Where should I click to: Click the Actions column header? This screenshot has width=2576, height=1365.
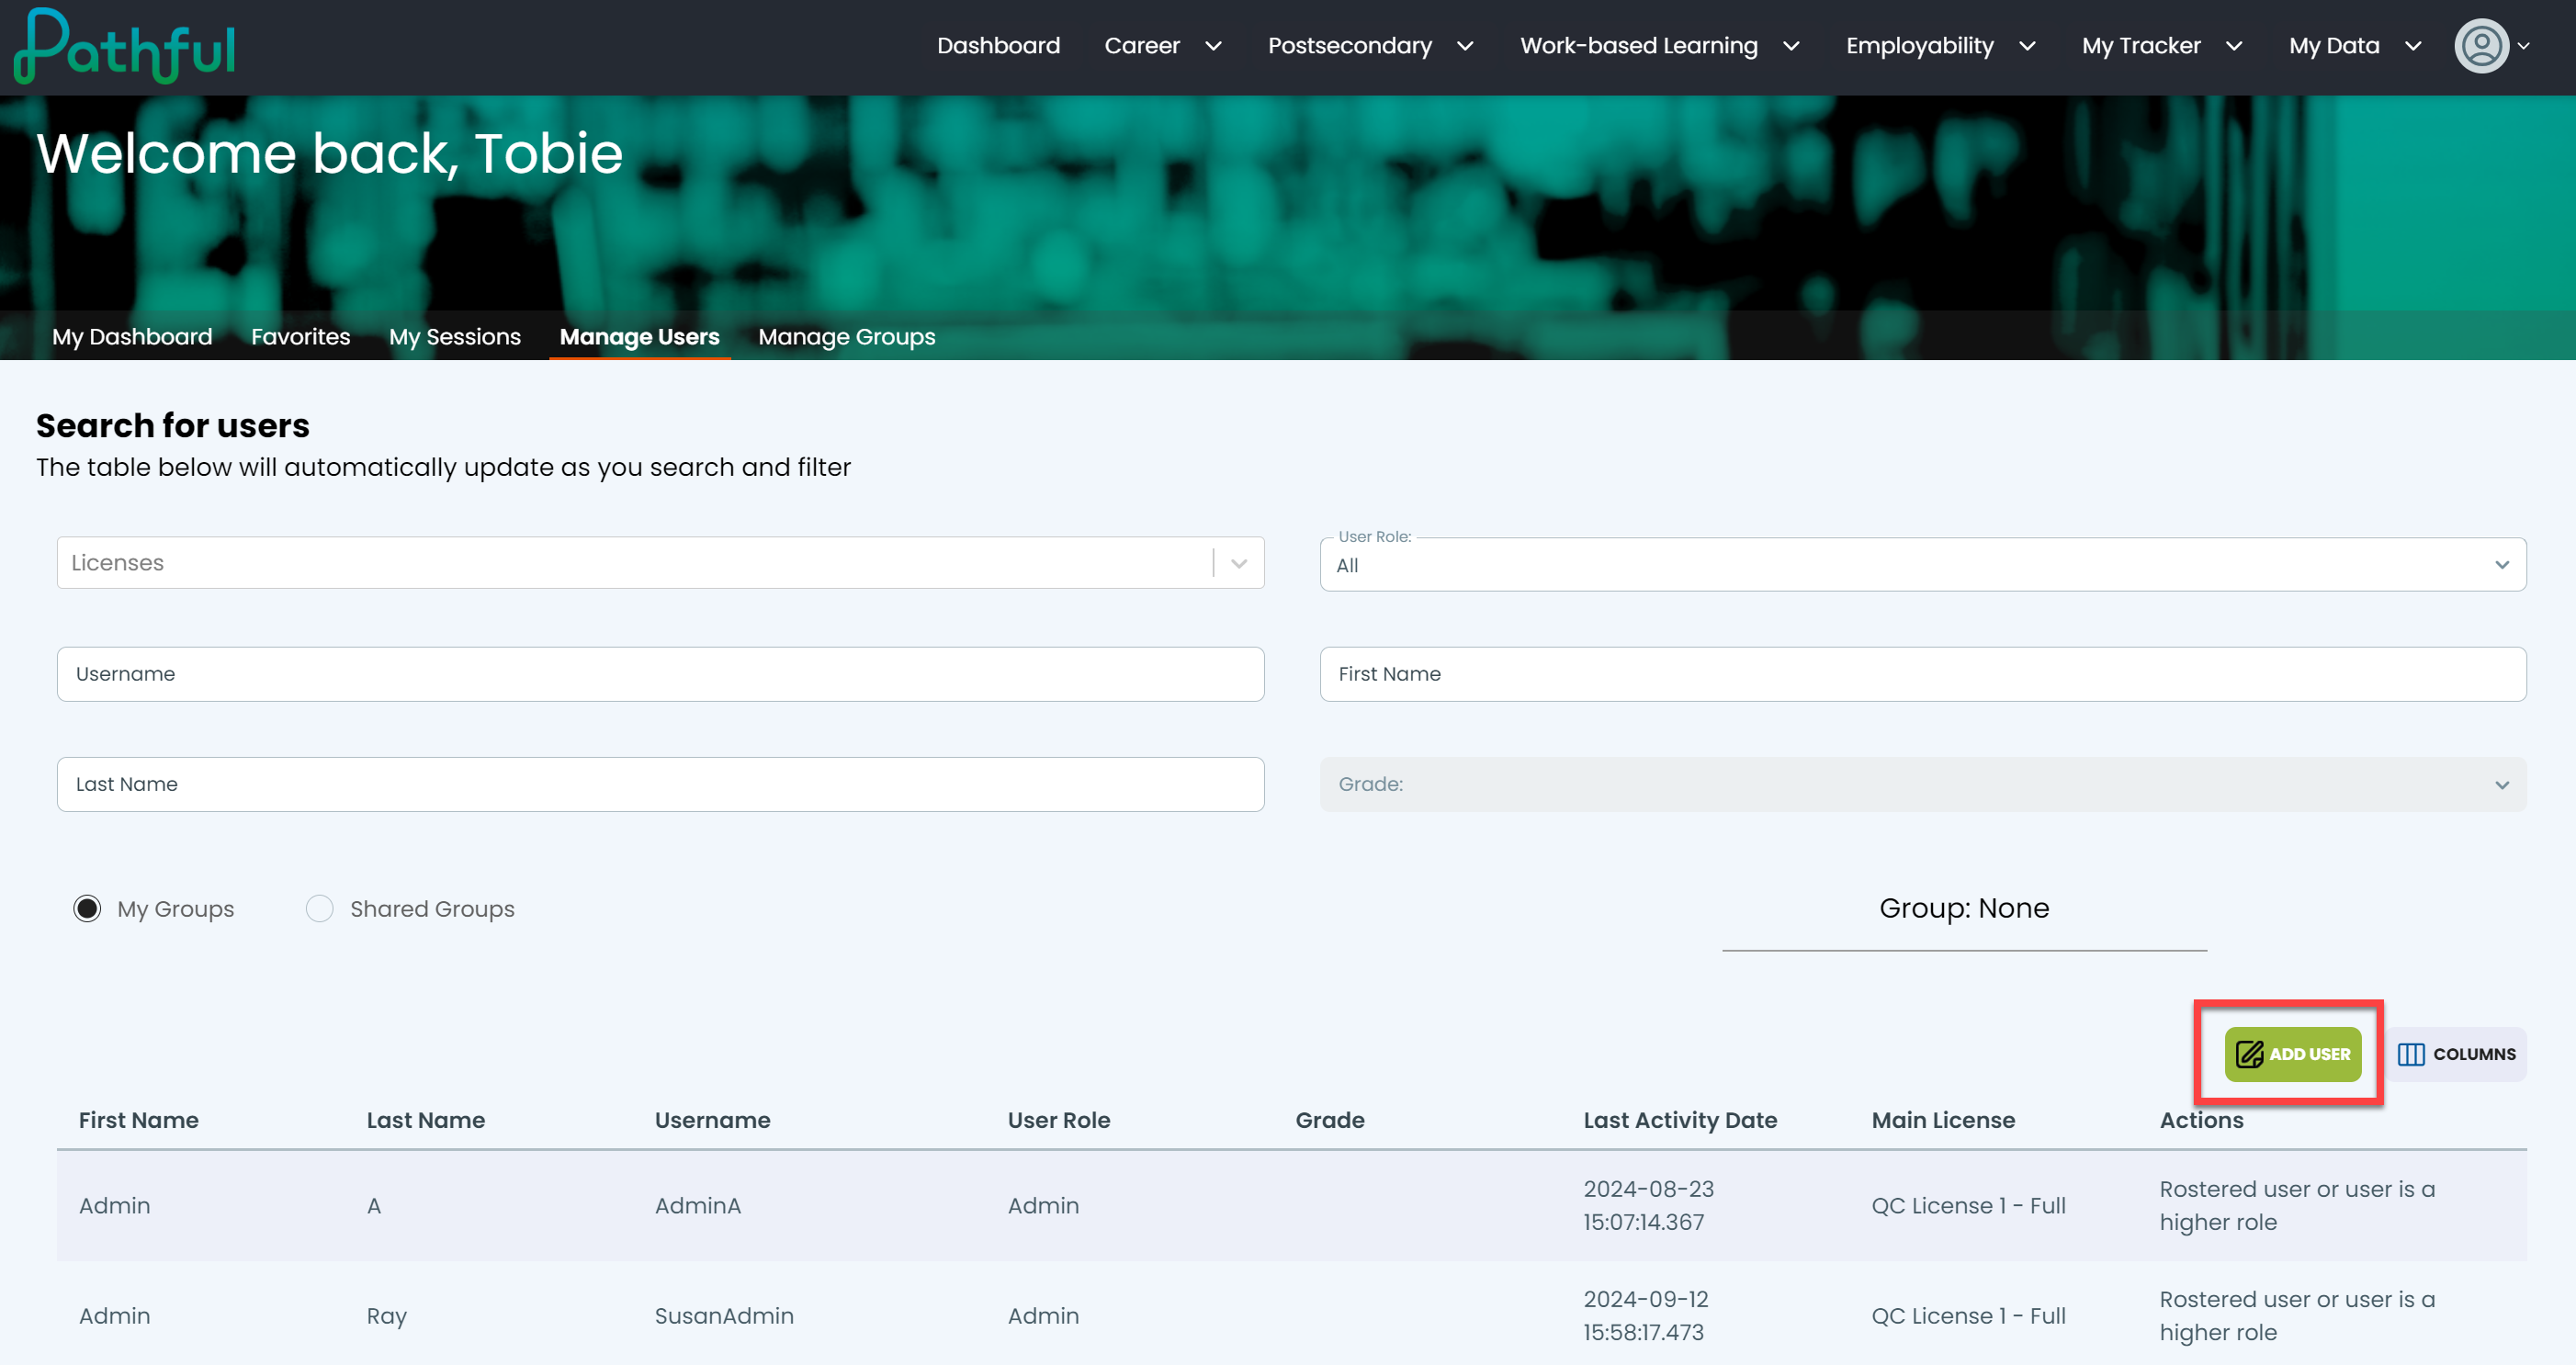point(2201,1120)
